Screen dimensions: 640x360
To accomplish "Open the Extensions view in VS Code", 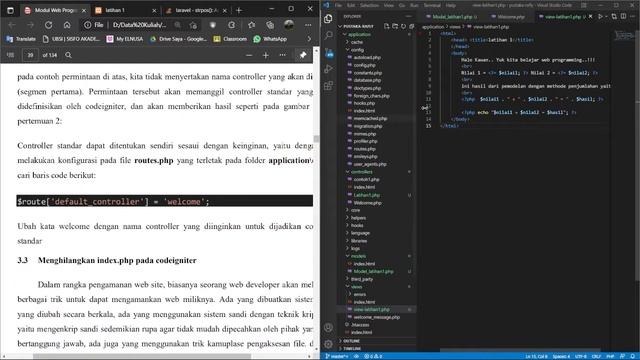I will 328,86.
